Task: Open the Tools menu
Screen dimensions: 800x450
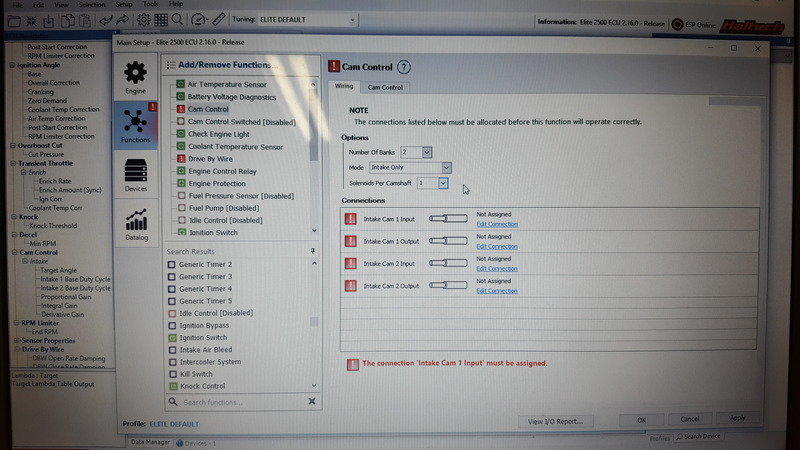Action: tap(151, 4)
